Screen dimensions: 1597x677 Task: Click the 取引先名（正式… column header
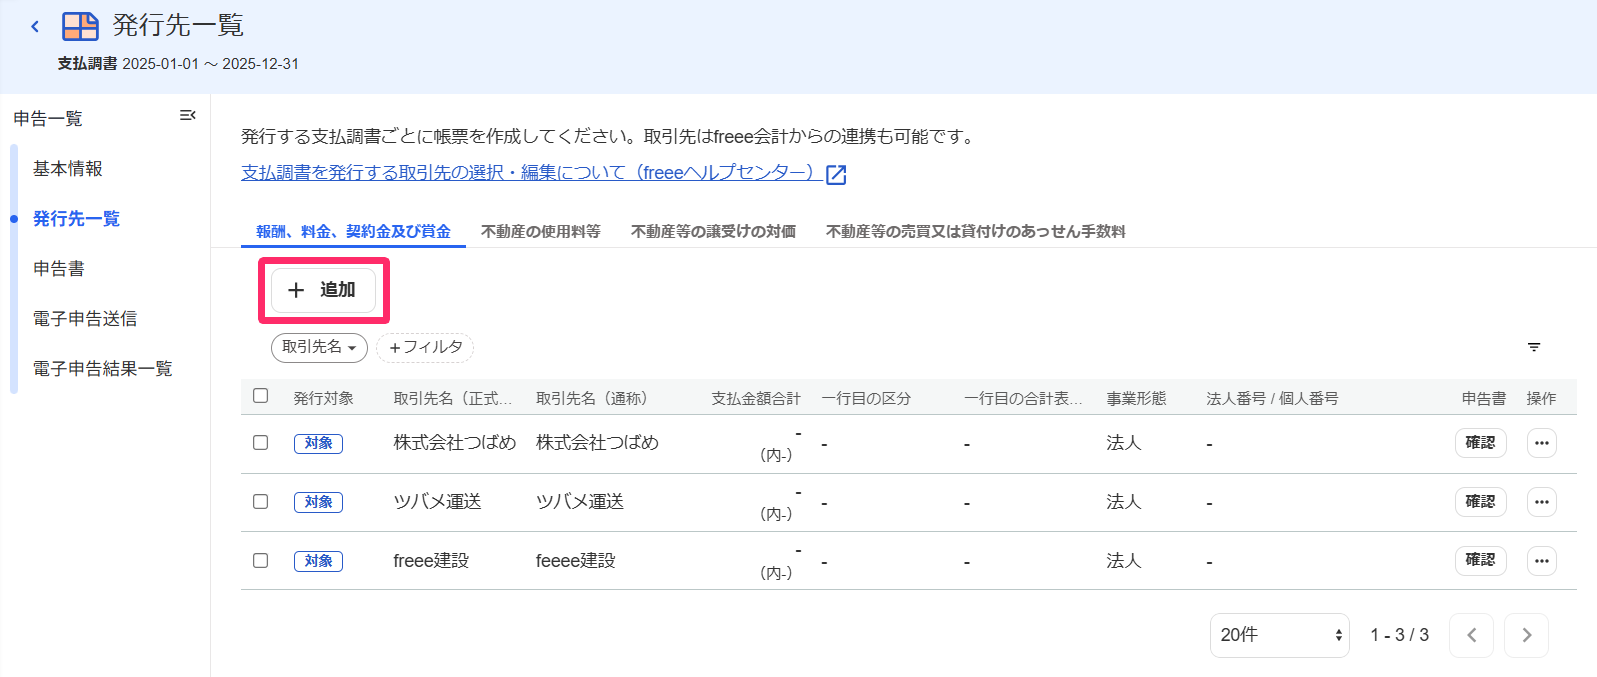click(453, 398)
